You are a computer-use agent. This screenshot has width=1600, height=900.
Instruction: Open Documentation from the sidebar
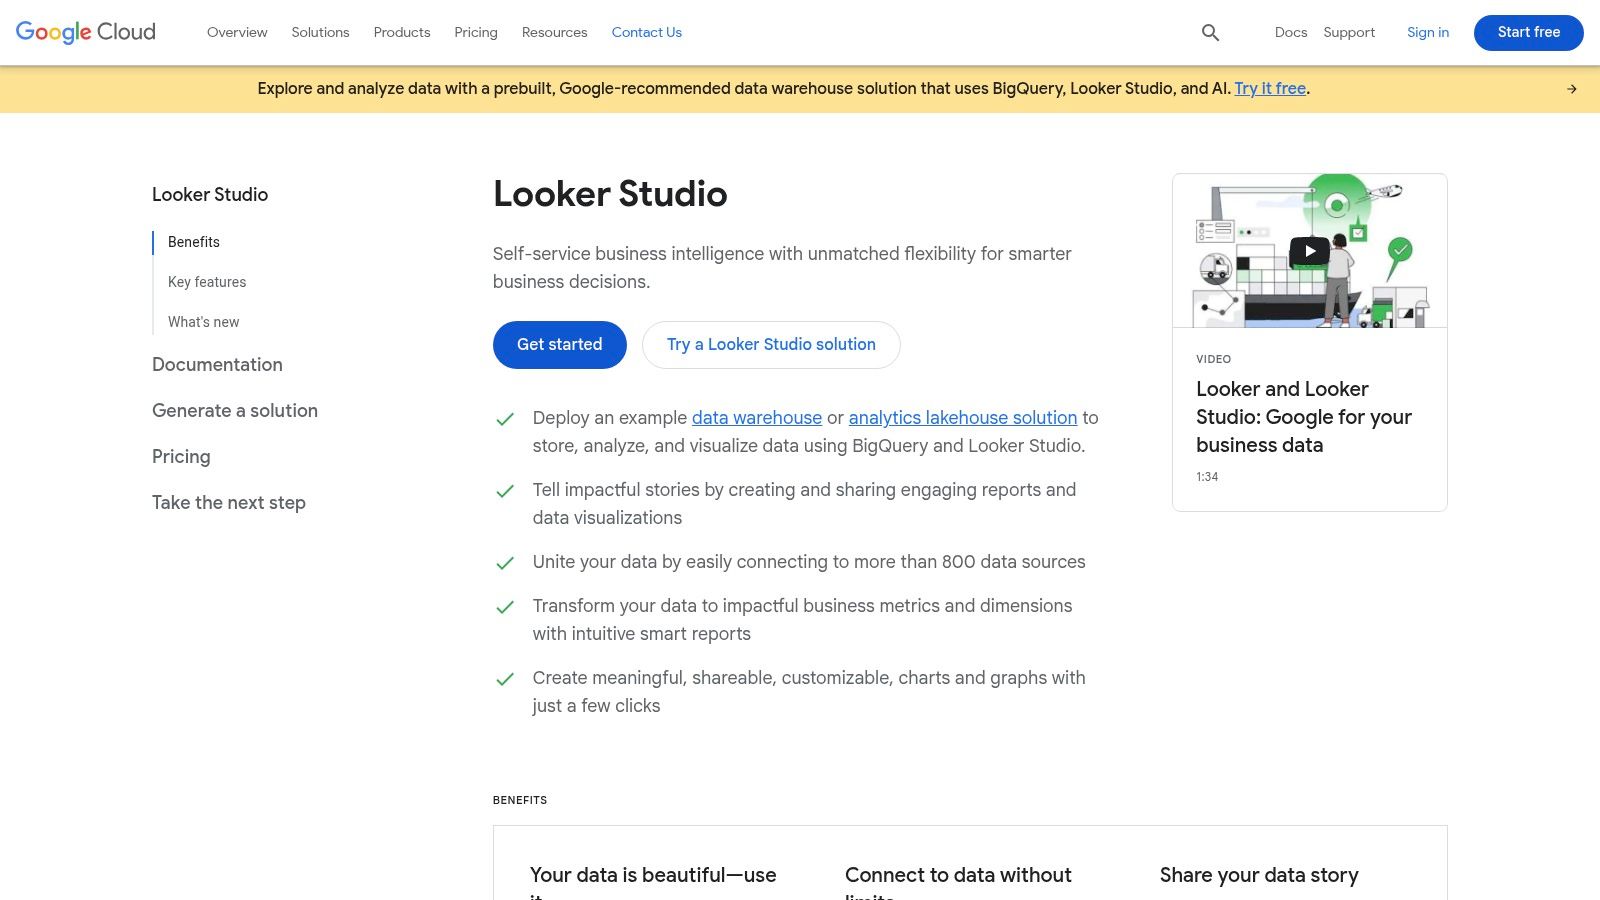(217, 365)
